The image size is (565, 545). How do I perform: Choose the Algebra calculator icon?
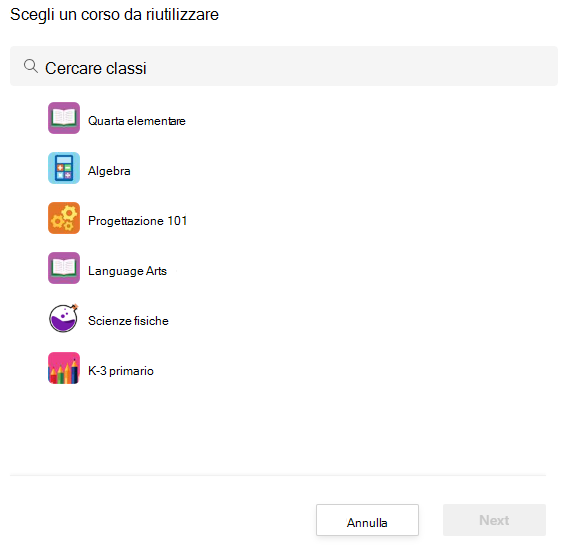64,168
